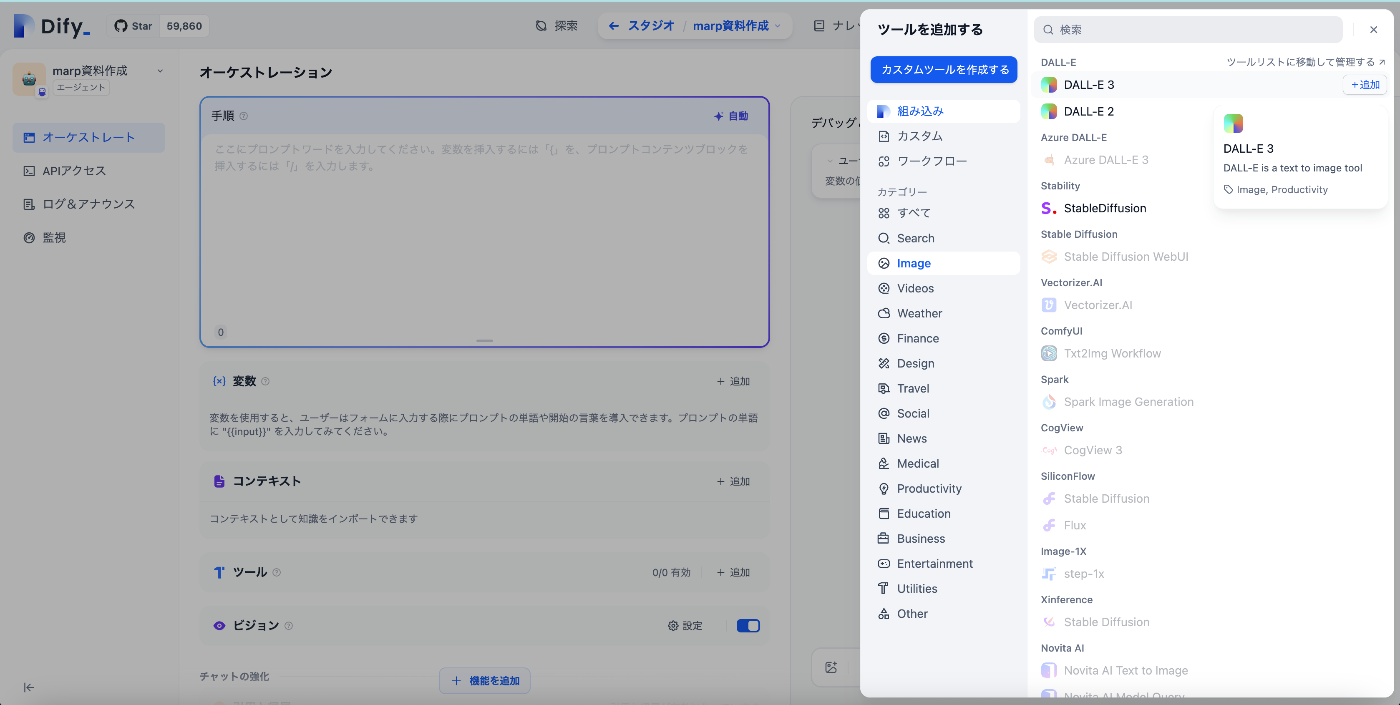Click the back arrow beside スタジオ
1400x705 pixels.
click(614, 26)
